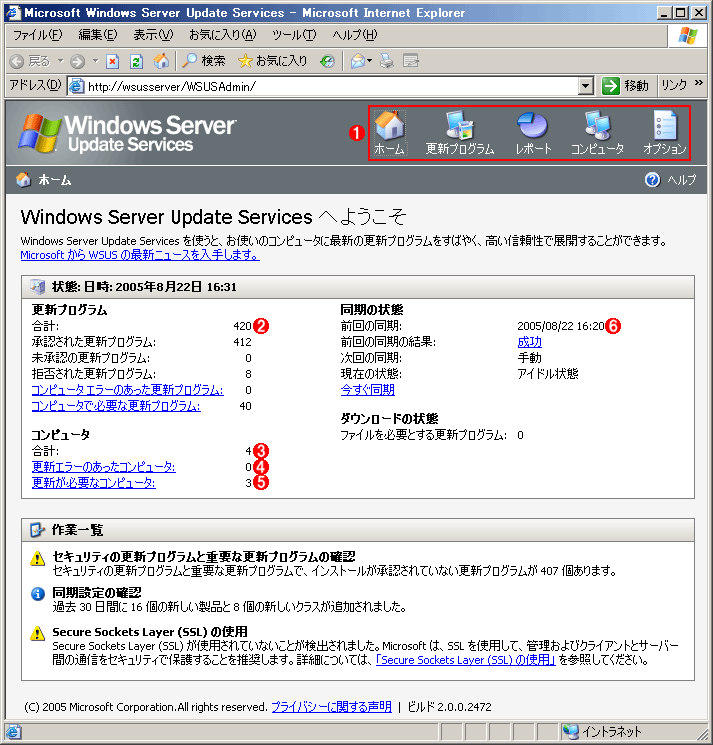The image size is (713, 745).
Task: Click the アイドル状態 current status value
Action: coord(548,374)
